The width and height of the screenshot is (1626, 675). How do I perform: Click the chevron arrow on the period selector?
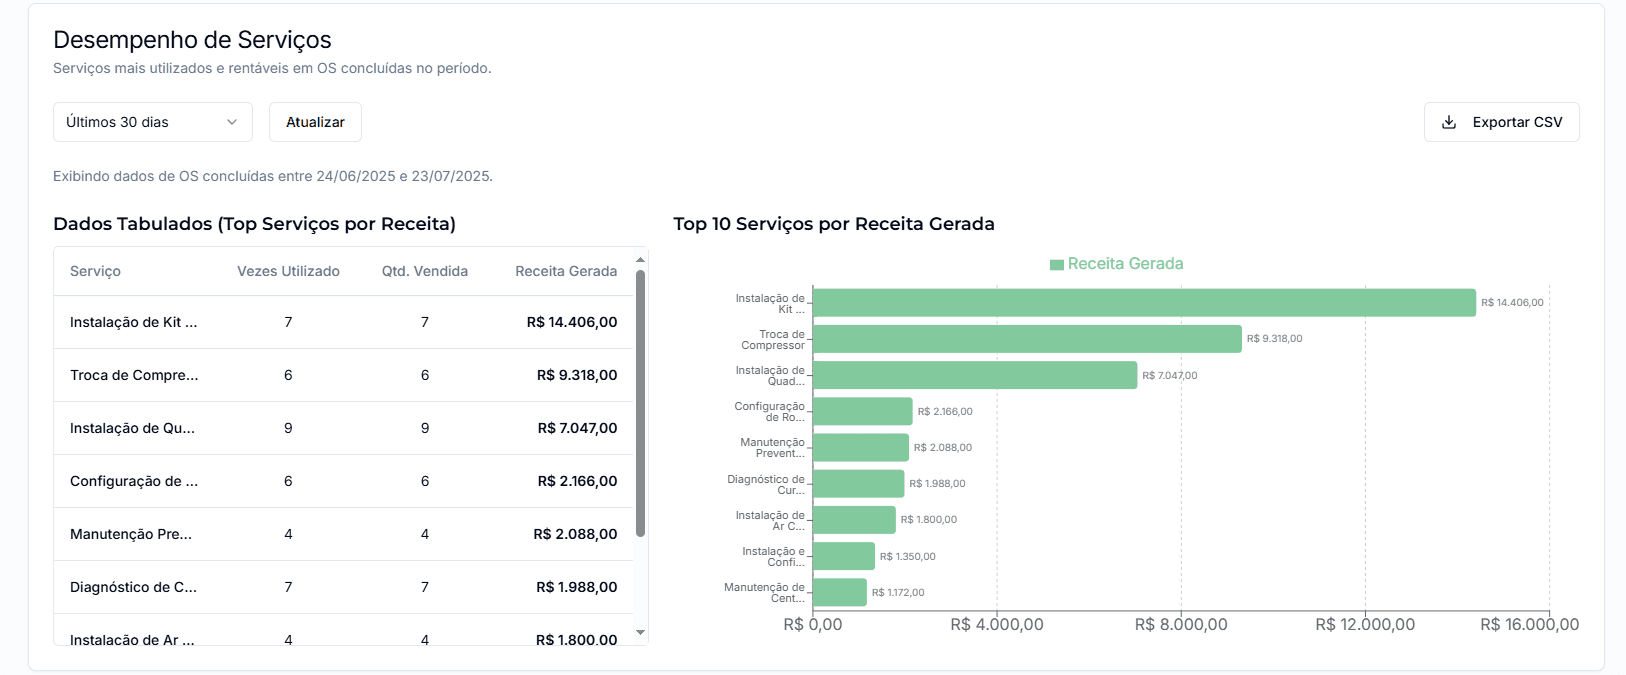point(232,122)
